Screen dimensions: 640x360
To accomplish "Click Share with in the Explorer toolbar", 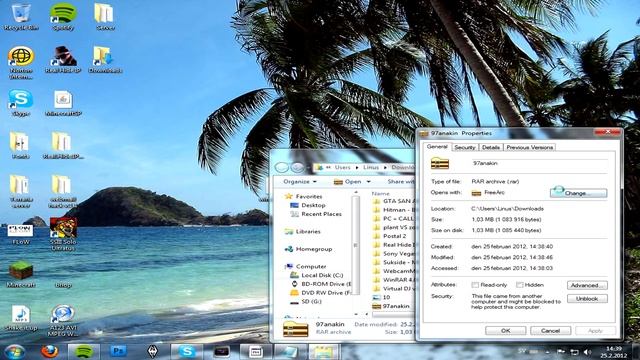I will (401, 182).
